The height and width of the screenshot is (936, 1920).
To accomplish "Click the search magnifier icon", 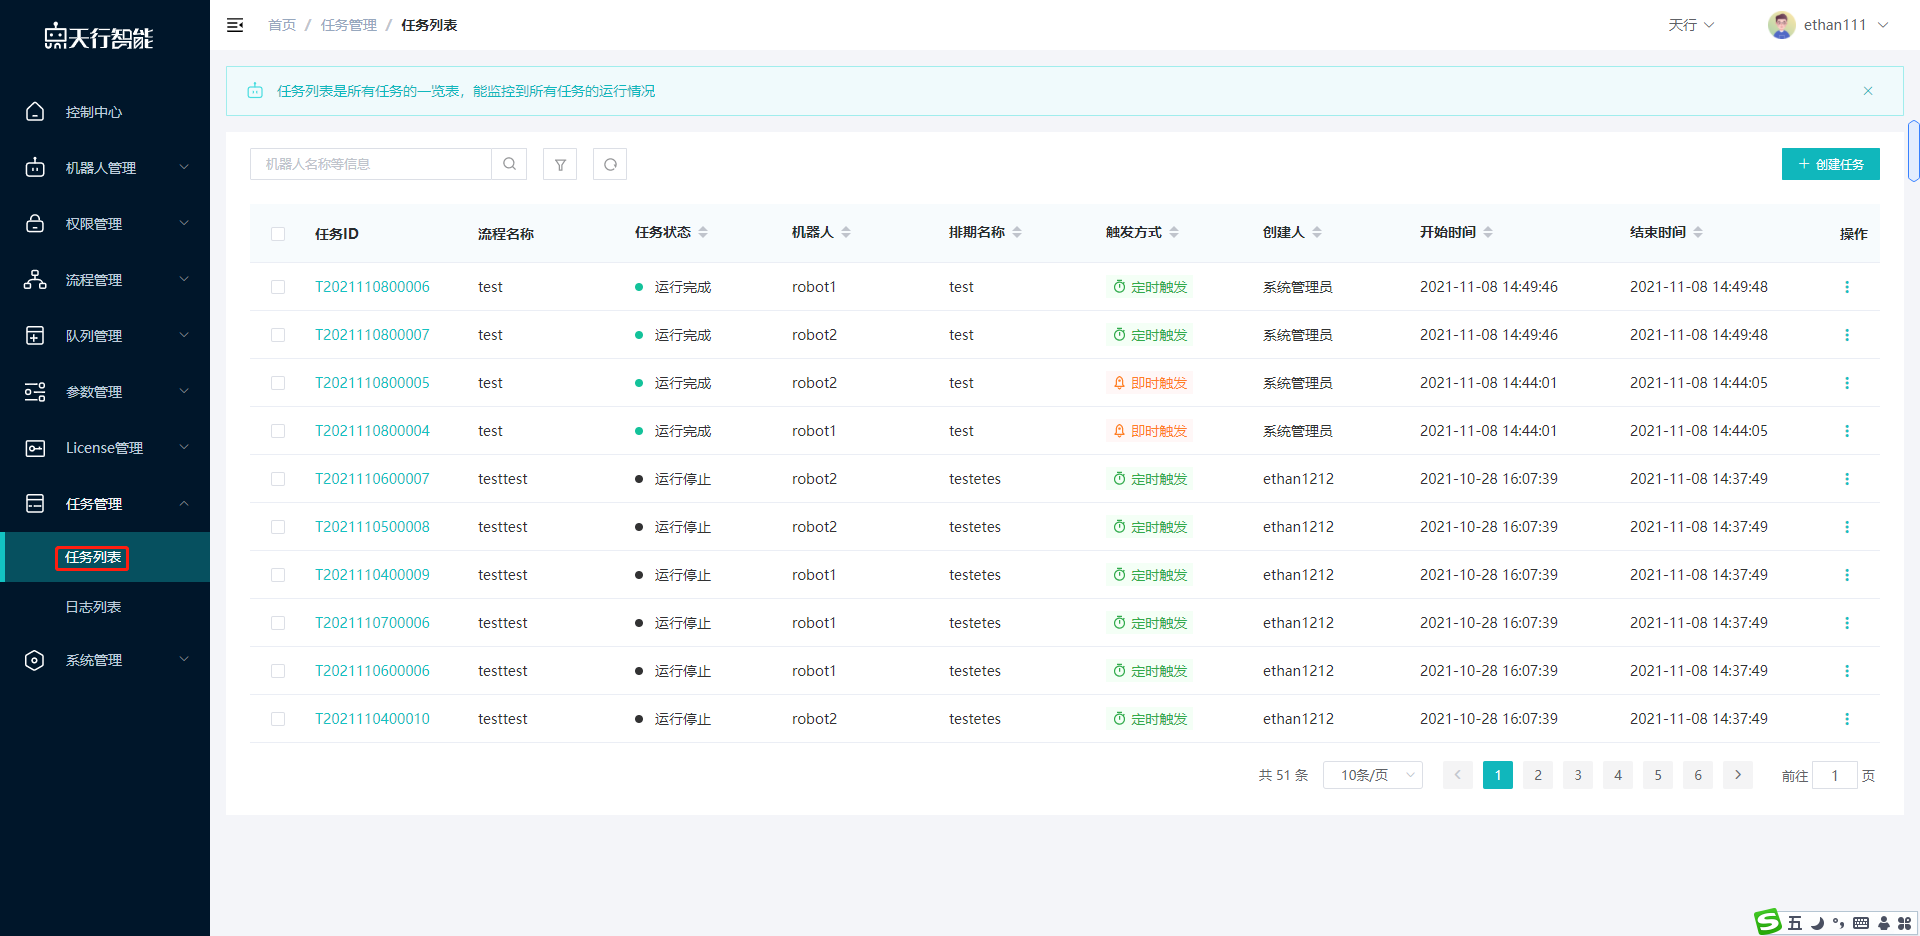I will [x=509, y=164].
